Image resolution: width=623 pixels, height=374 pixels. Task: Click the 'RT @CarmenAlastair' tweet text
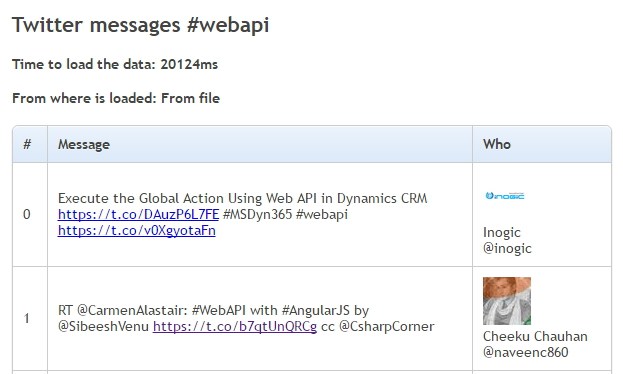[246, 318]
